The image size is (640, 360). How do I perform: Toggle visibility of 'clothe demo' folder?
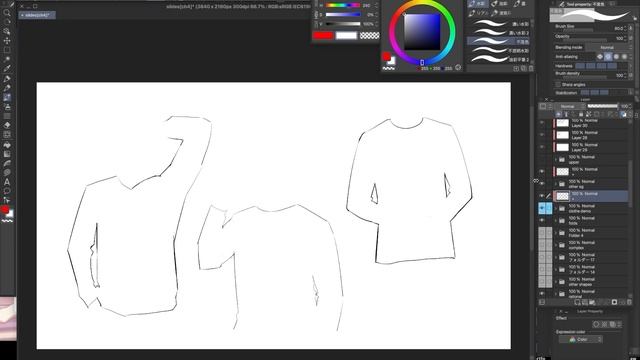coord(542,208)
